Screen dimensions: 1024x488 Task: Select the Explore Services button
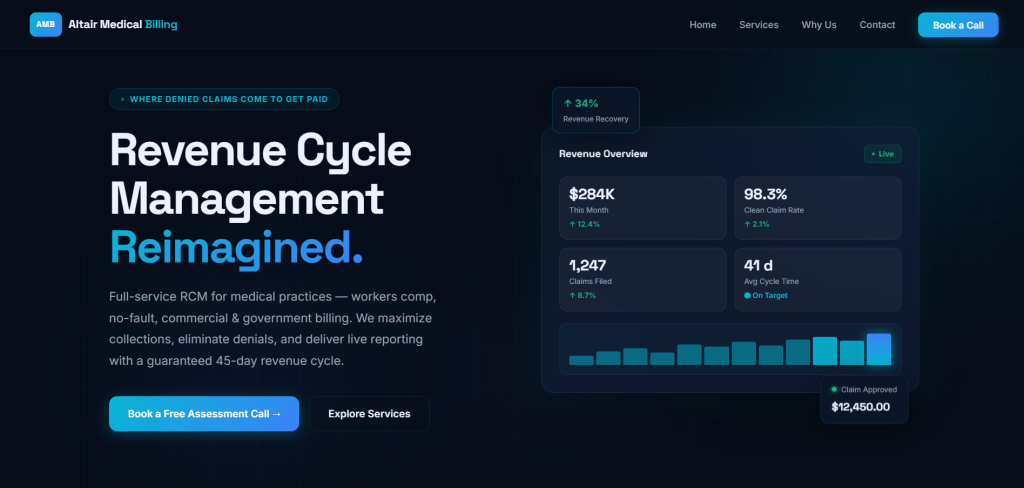[369, 414]
